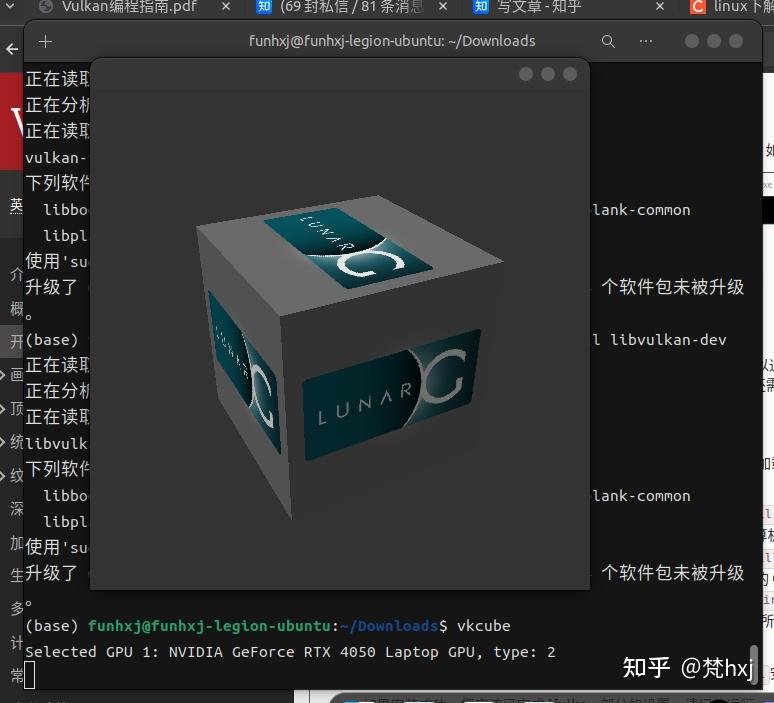Screen dimensions: 774x703
Task: Switch to Vulkan编程指南.pdf browser tab
Action: point(129,6)
